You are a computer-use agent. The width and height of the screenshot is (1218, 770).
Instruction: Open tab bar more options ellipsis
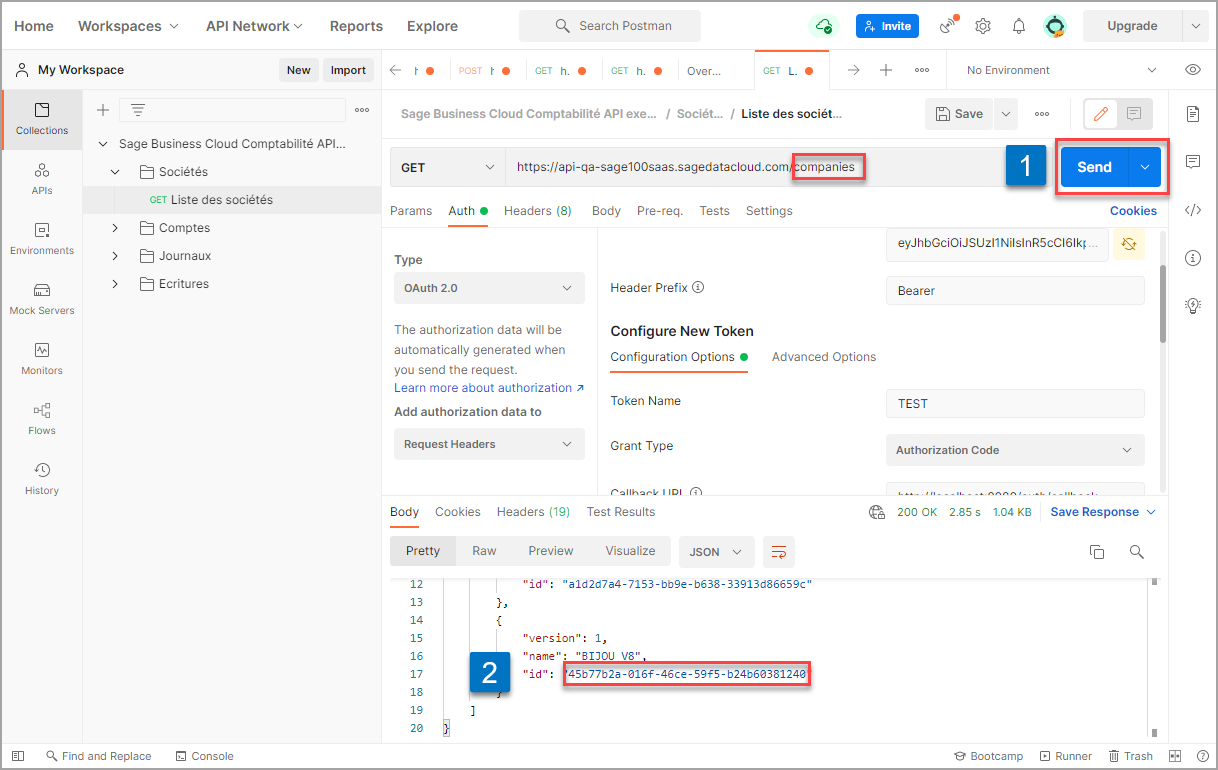tap(922, 70)
